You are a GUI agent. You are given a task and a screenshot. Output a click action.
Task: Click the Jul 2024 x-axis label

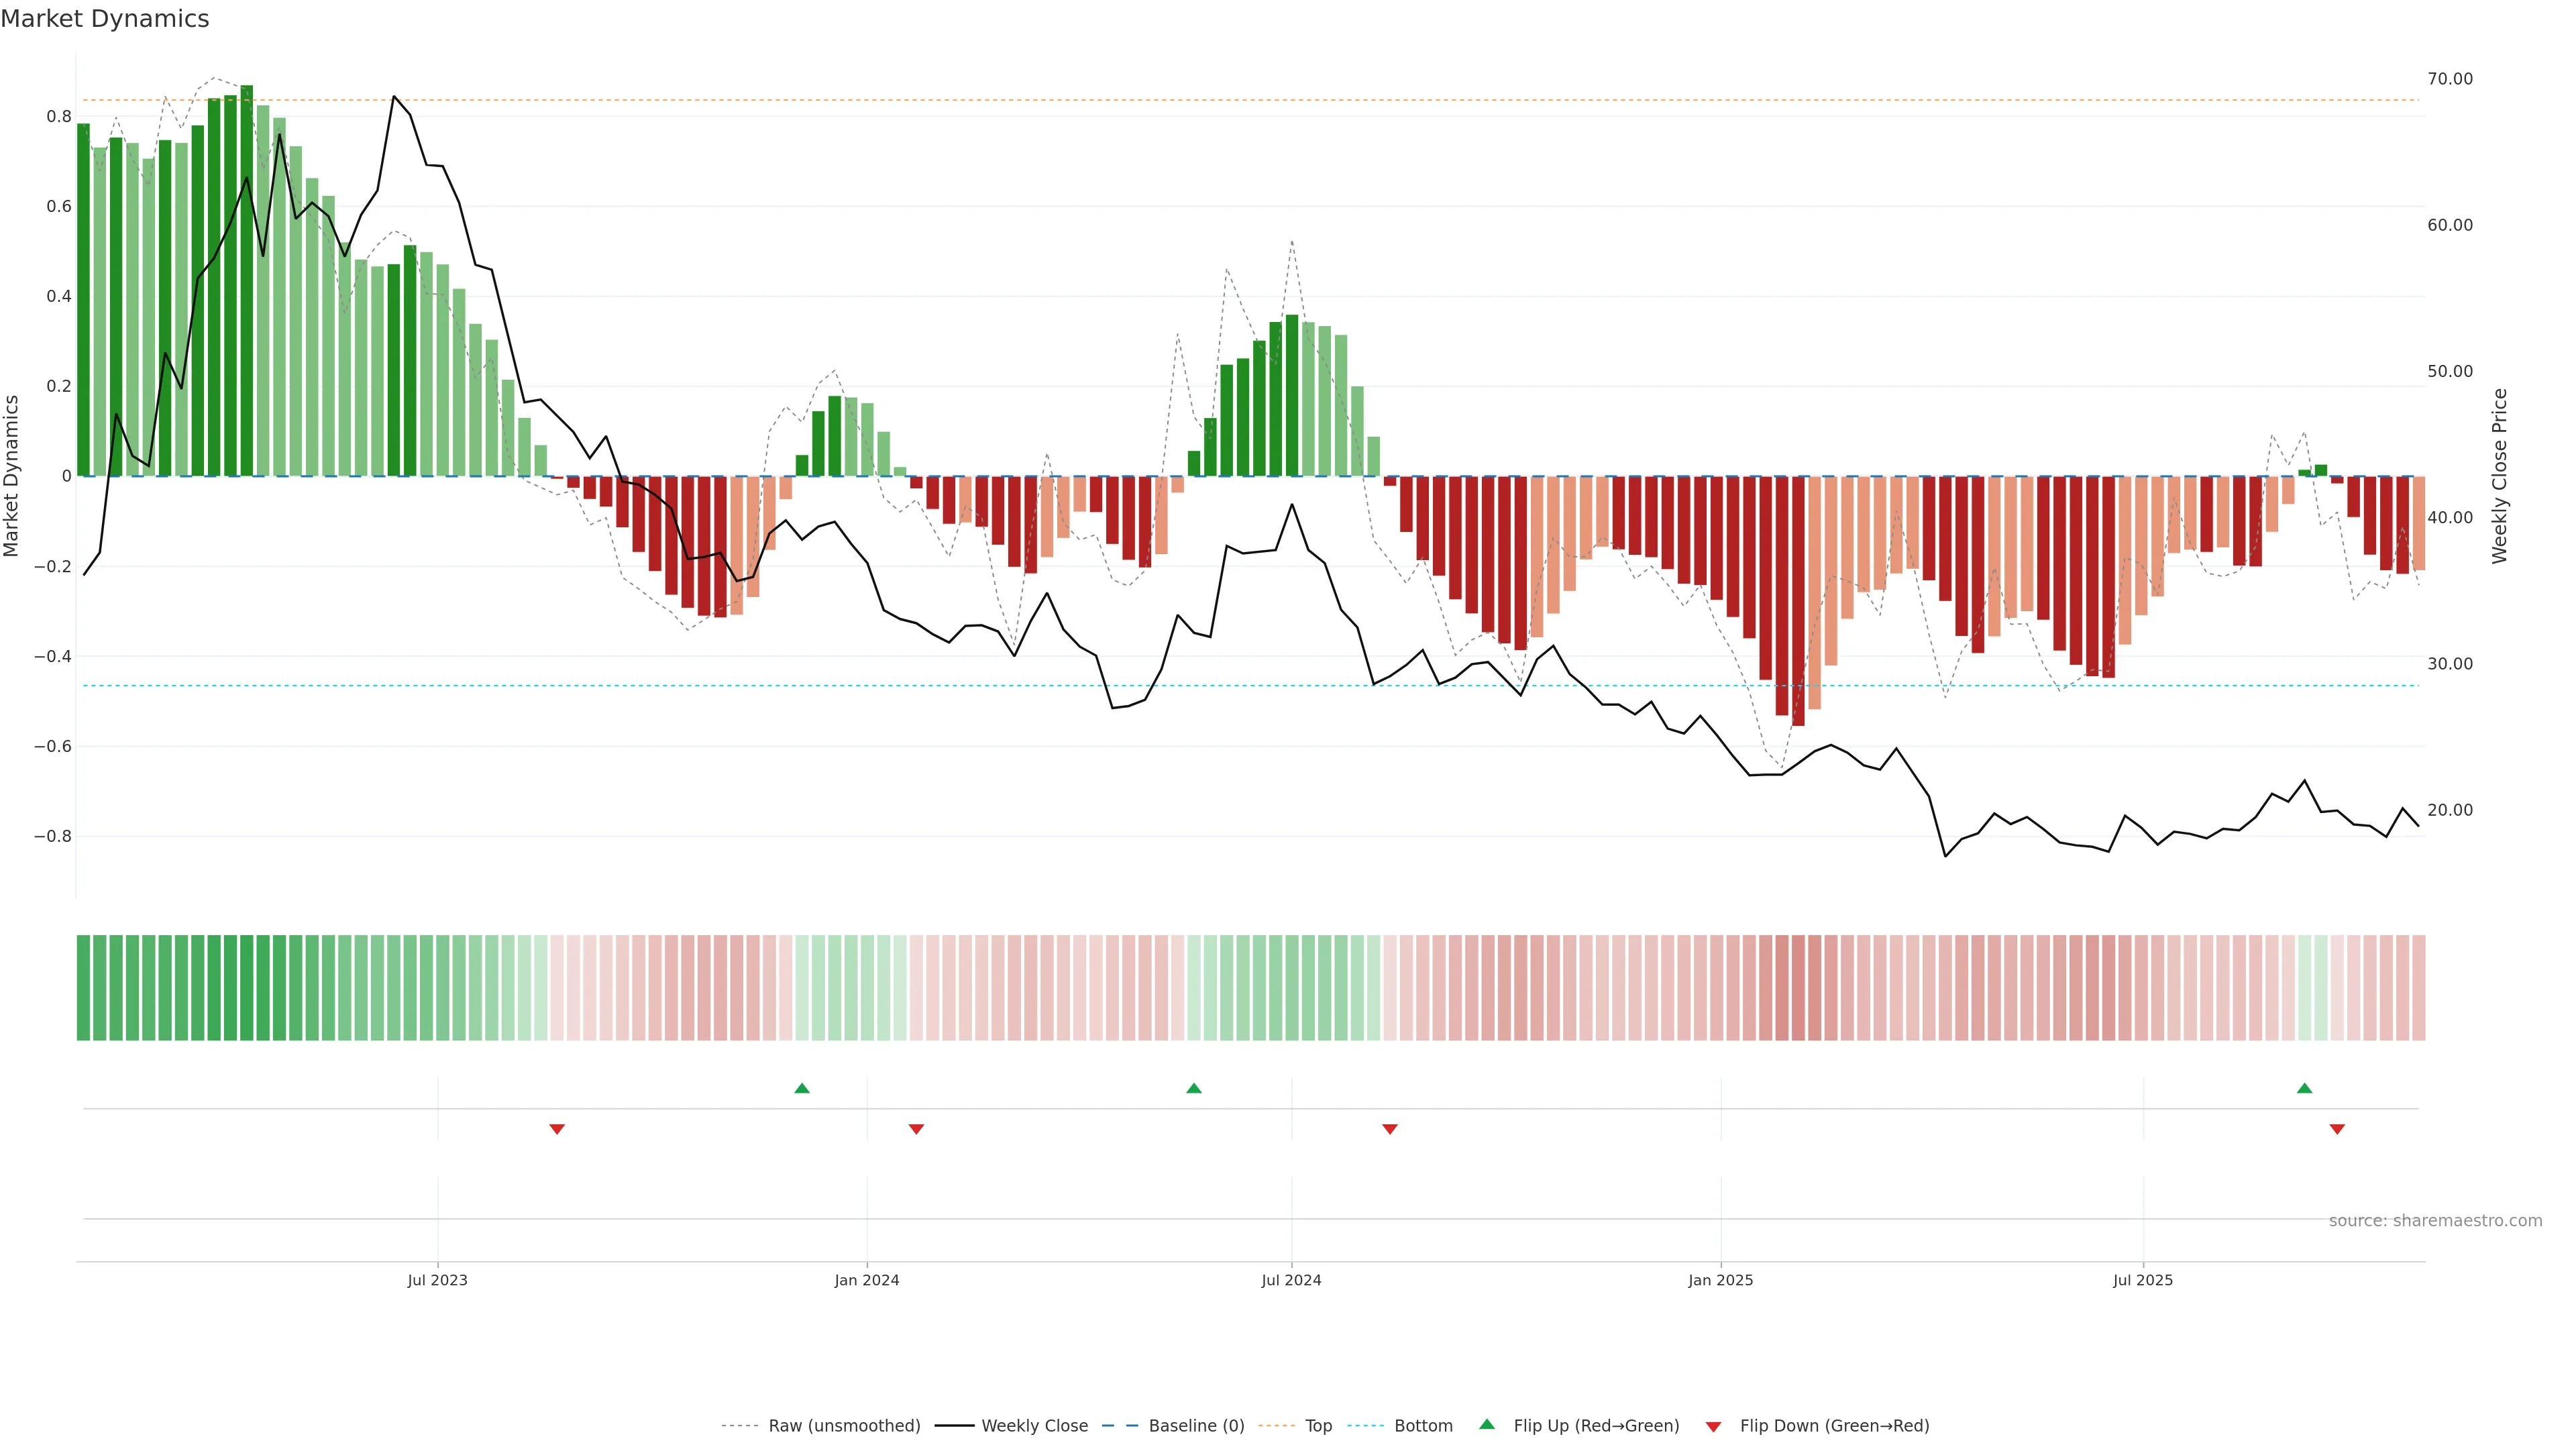tap(1291, 1280)
